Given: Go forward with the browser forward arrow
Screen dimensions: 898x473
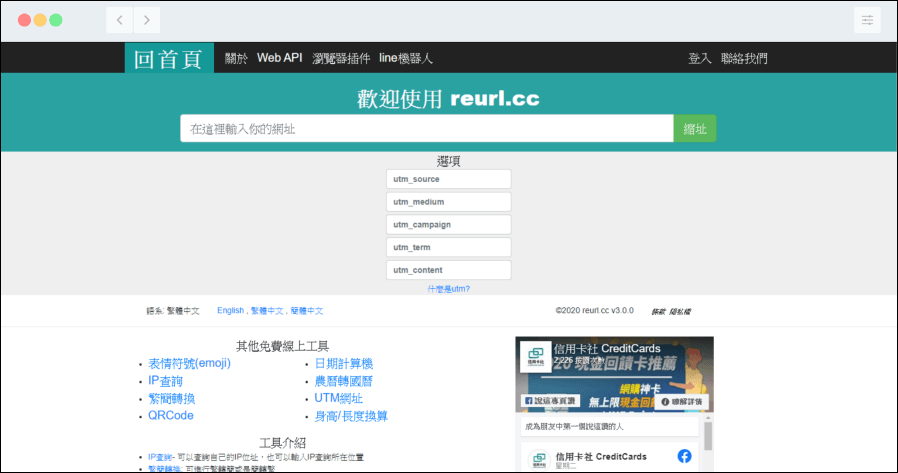Looking at the screenshot, I should tap(147, 20).
